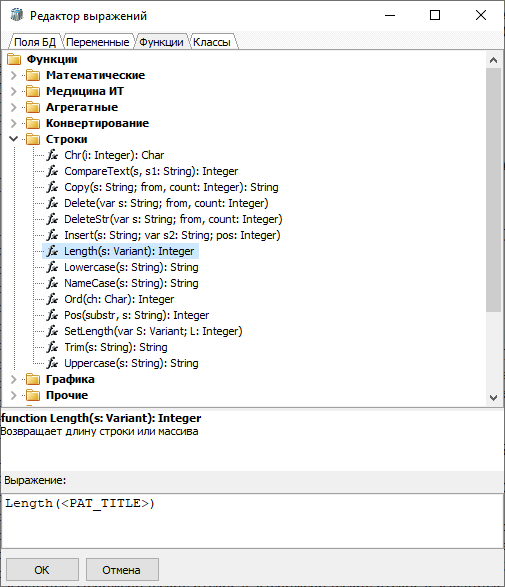Click the root Функции folder icon
Viewport: 505px width, 587px height.
point(14,59)
